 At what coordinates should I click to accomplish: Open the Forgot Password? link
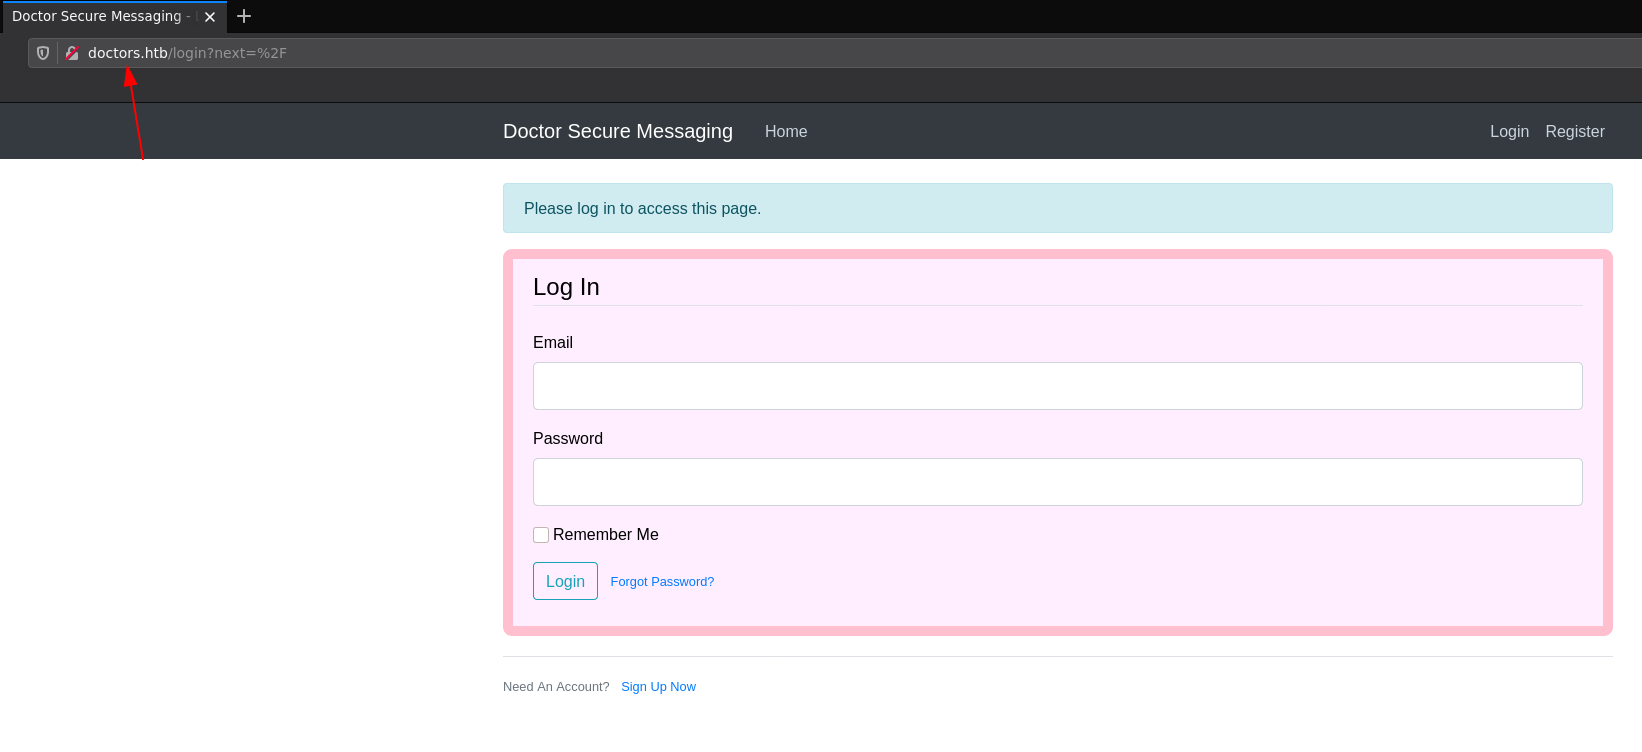click(662, 582)
